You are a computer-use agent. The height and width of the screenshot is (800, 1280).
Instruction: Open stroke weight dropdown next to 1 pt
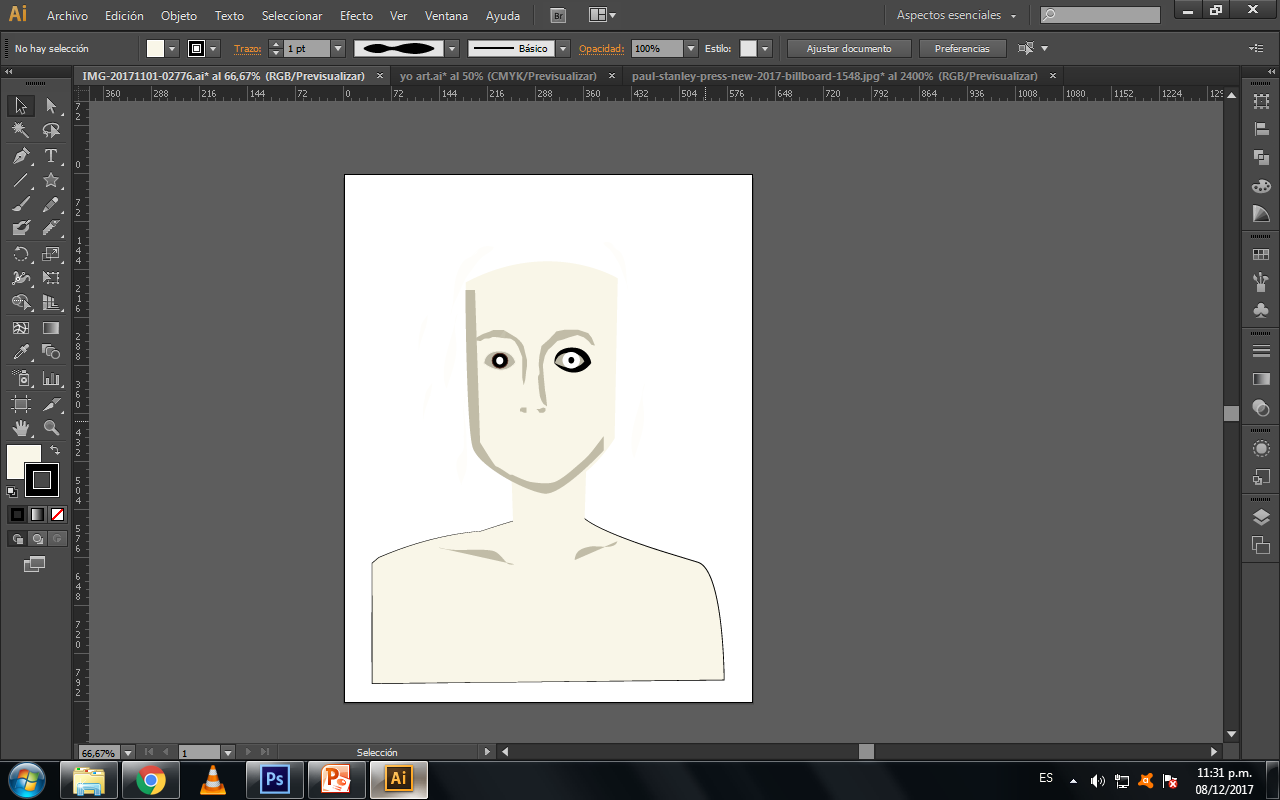(337, 48)
